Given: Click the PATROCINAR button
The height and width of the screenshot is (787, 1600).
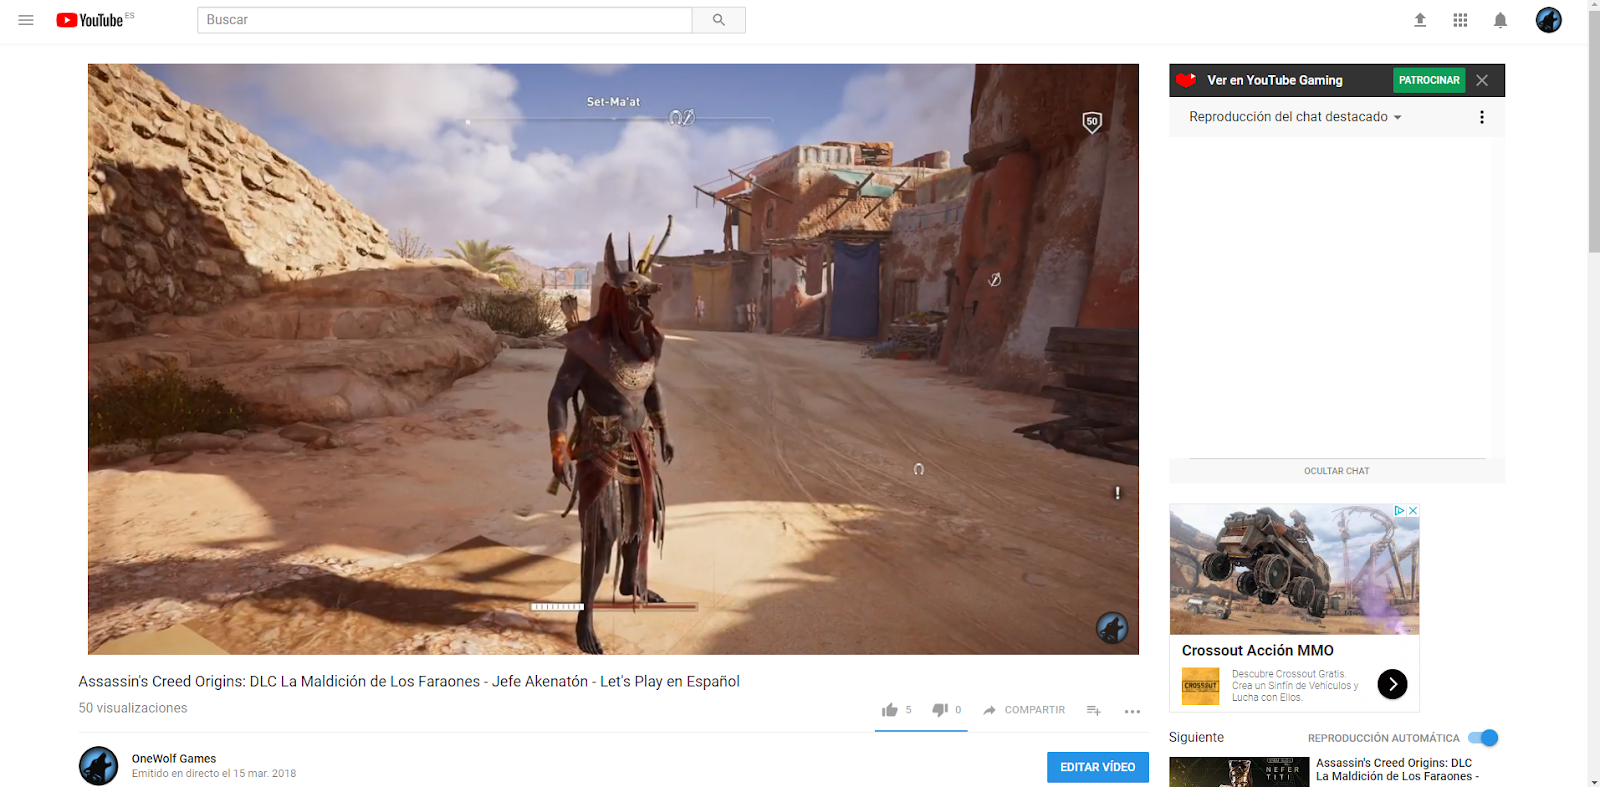Looking at the screenshot, I should tap(1429, 80).
